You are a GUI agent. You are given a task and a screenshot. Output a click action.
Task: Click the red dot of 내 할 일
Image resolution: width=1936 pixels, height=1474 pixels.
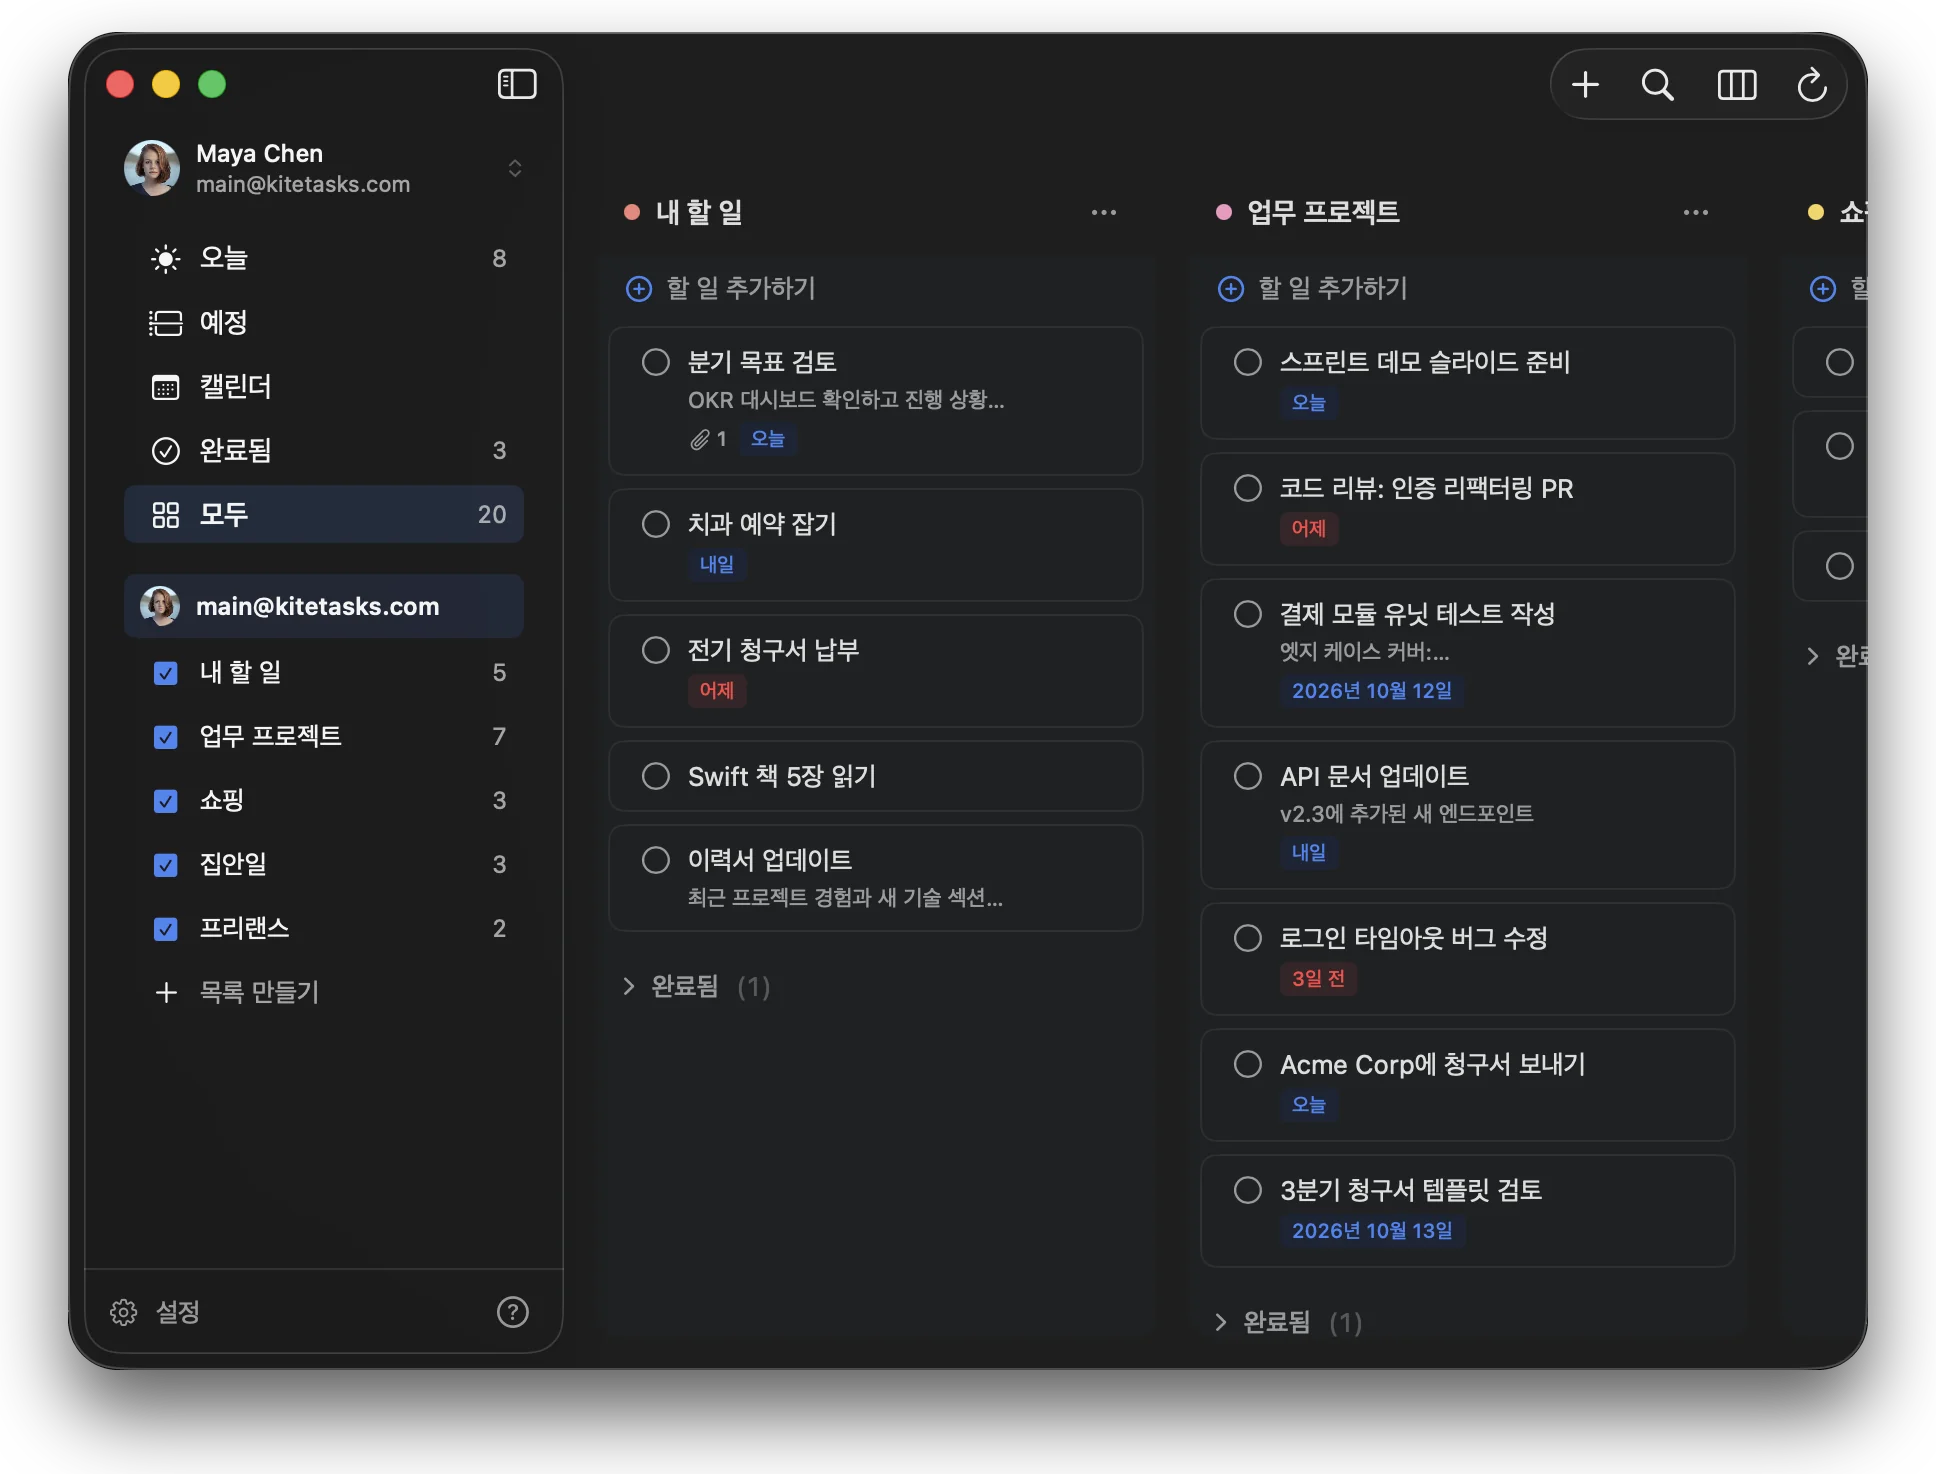coord(632,212)
